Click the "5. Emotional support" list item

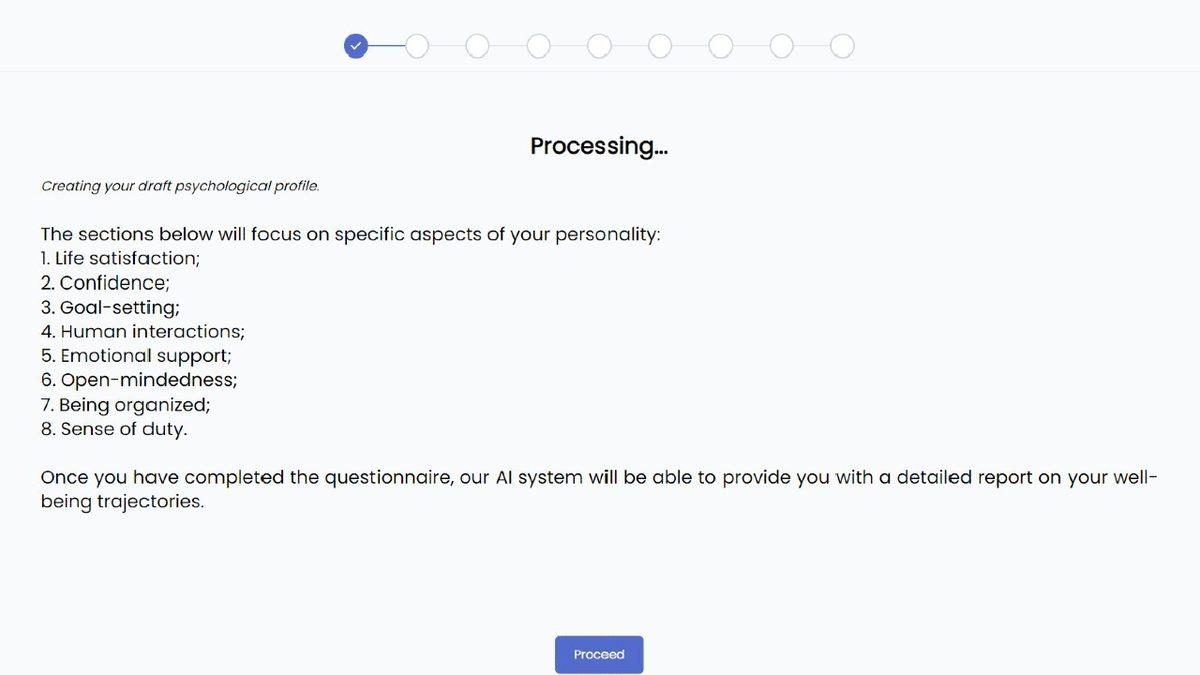(x=136, y=356)
